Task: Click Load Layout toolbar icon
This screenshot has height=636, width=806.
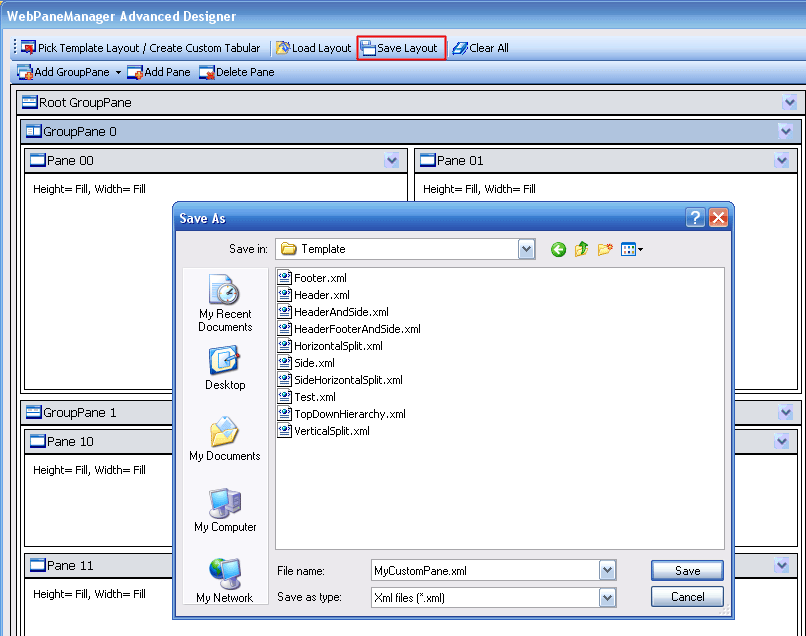Action: click(x=283, y=48)
